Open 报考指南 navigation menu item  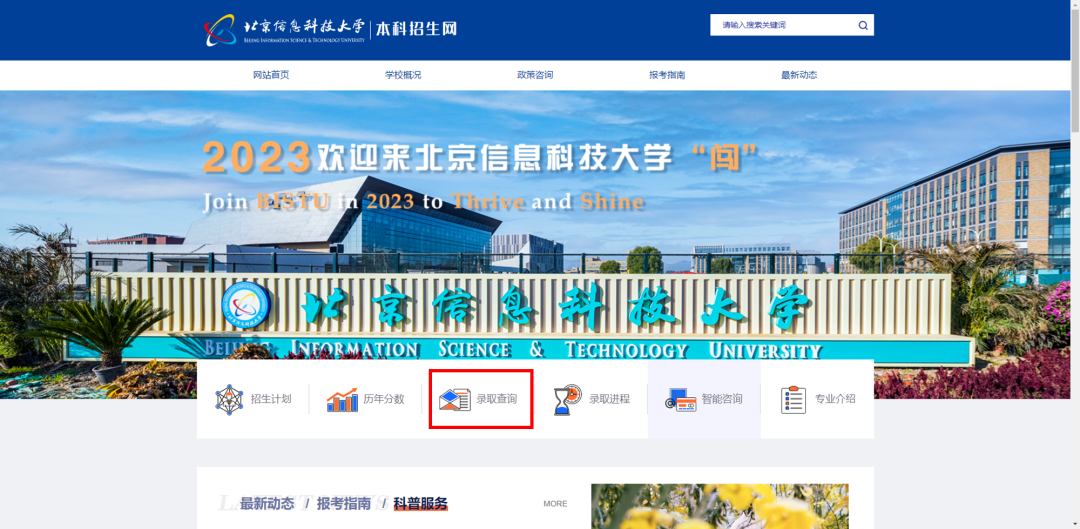pos(667,75)
